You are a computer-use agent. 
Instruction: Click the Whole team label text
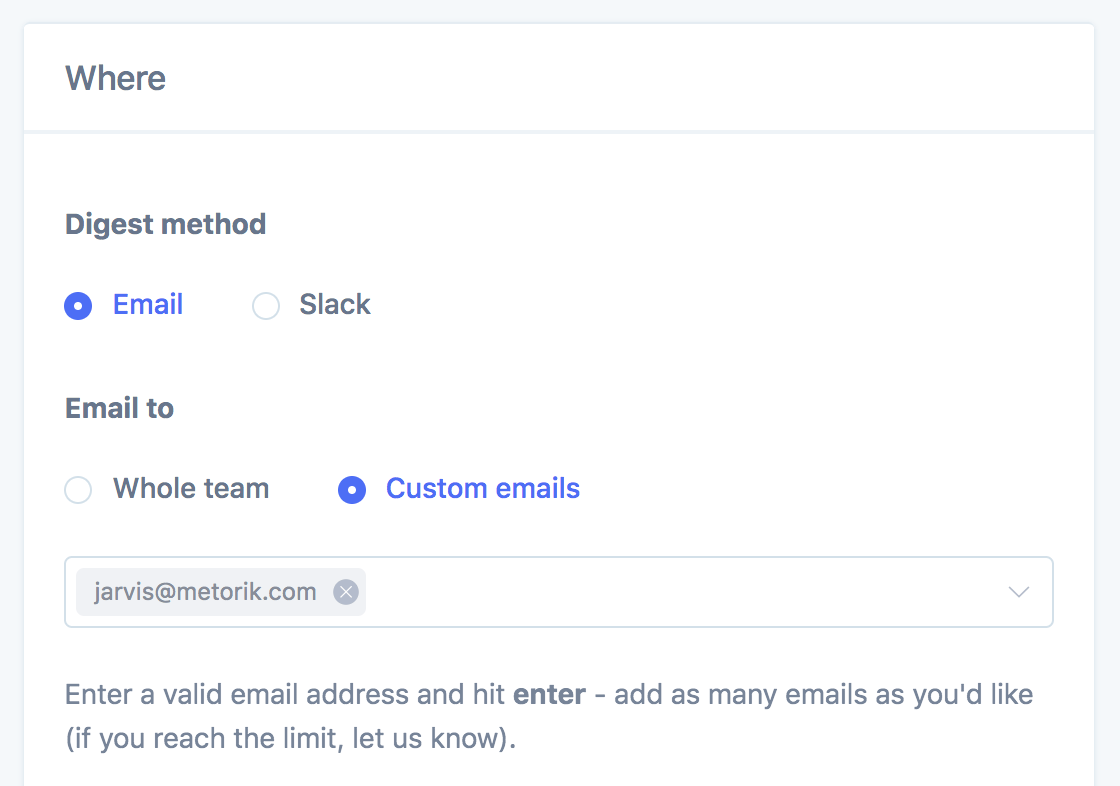[x=191, y=488]
